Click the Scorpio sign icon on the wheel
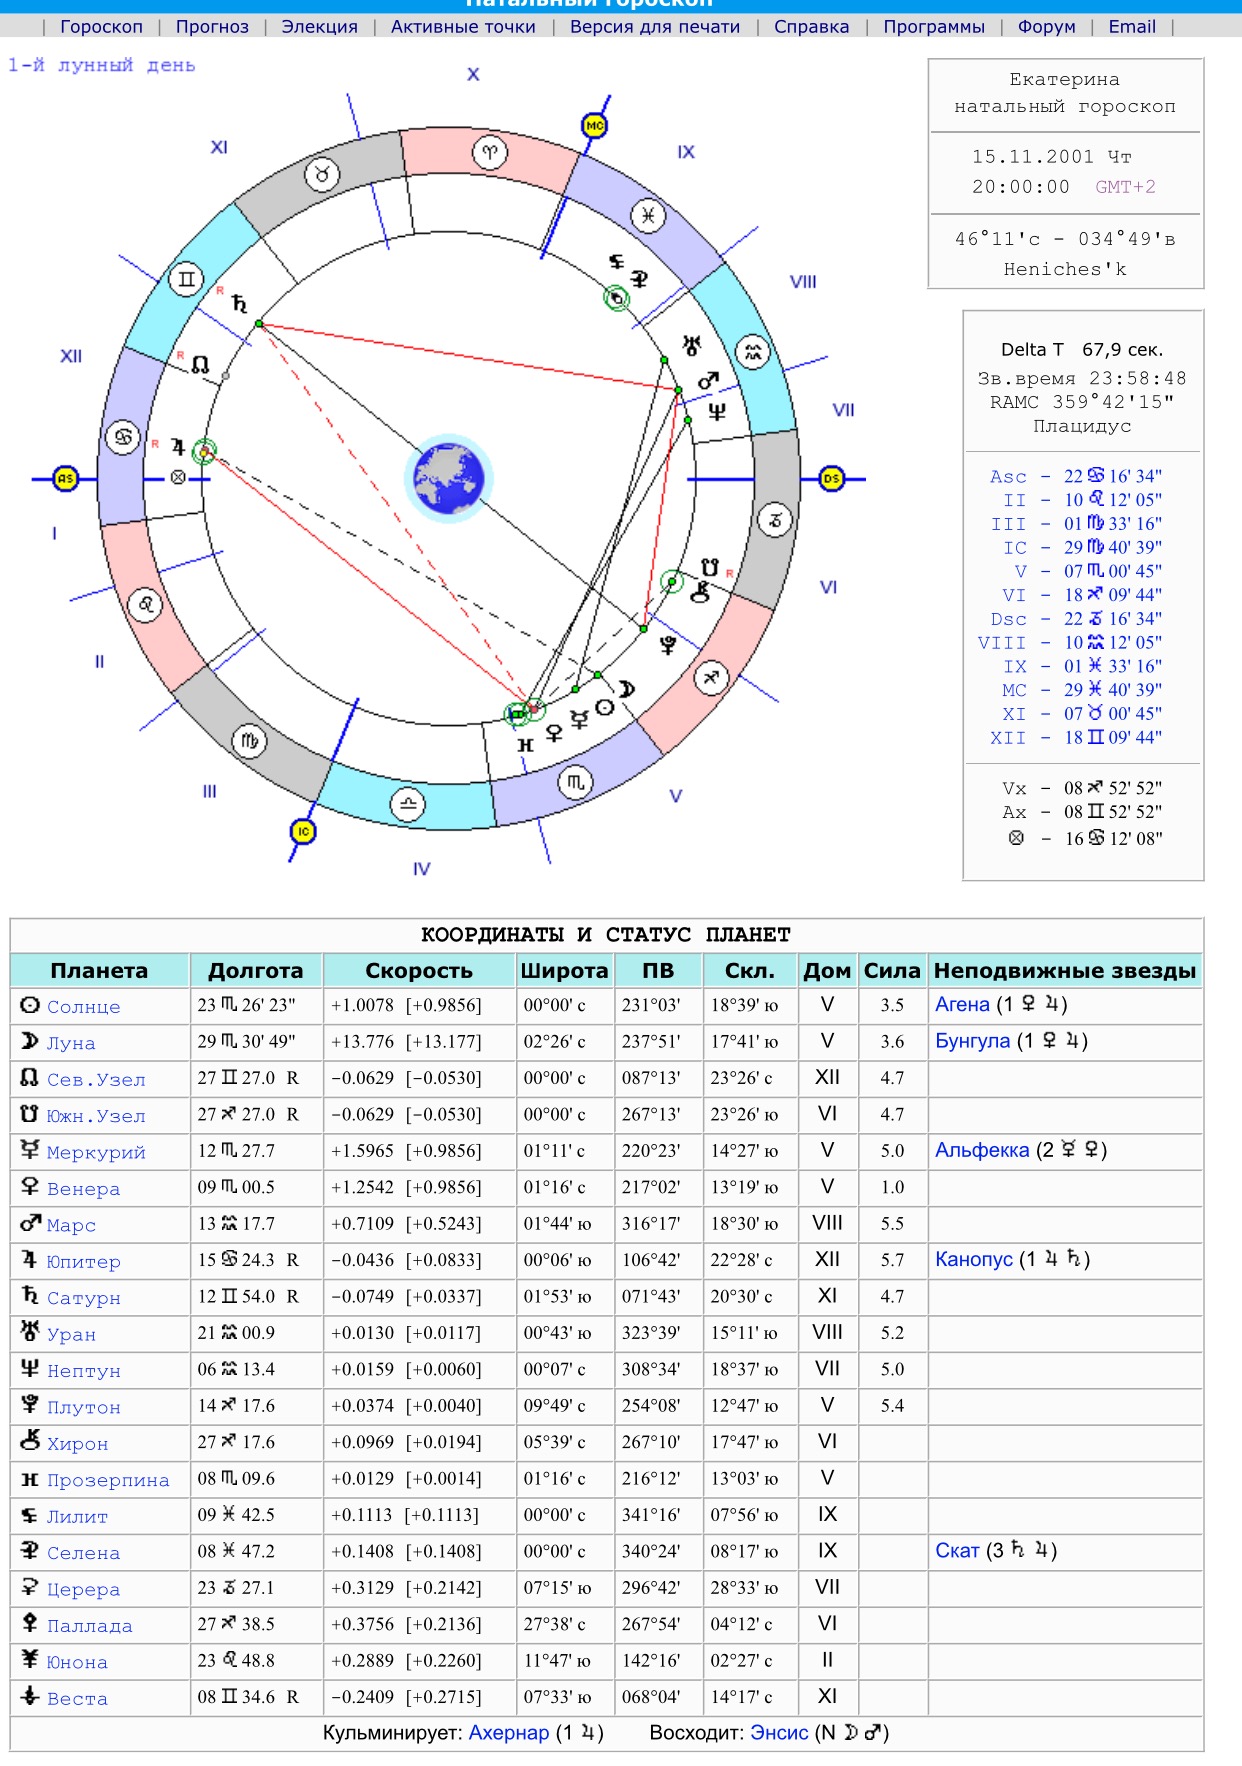 coord(574,782)
